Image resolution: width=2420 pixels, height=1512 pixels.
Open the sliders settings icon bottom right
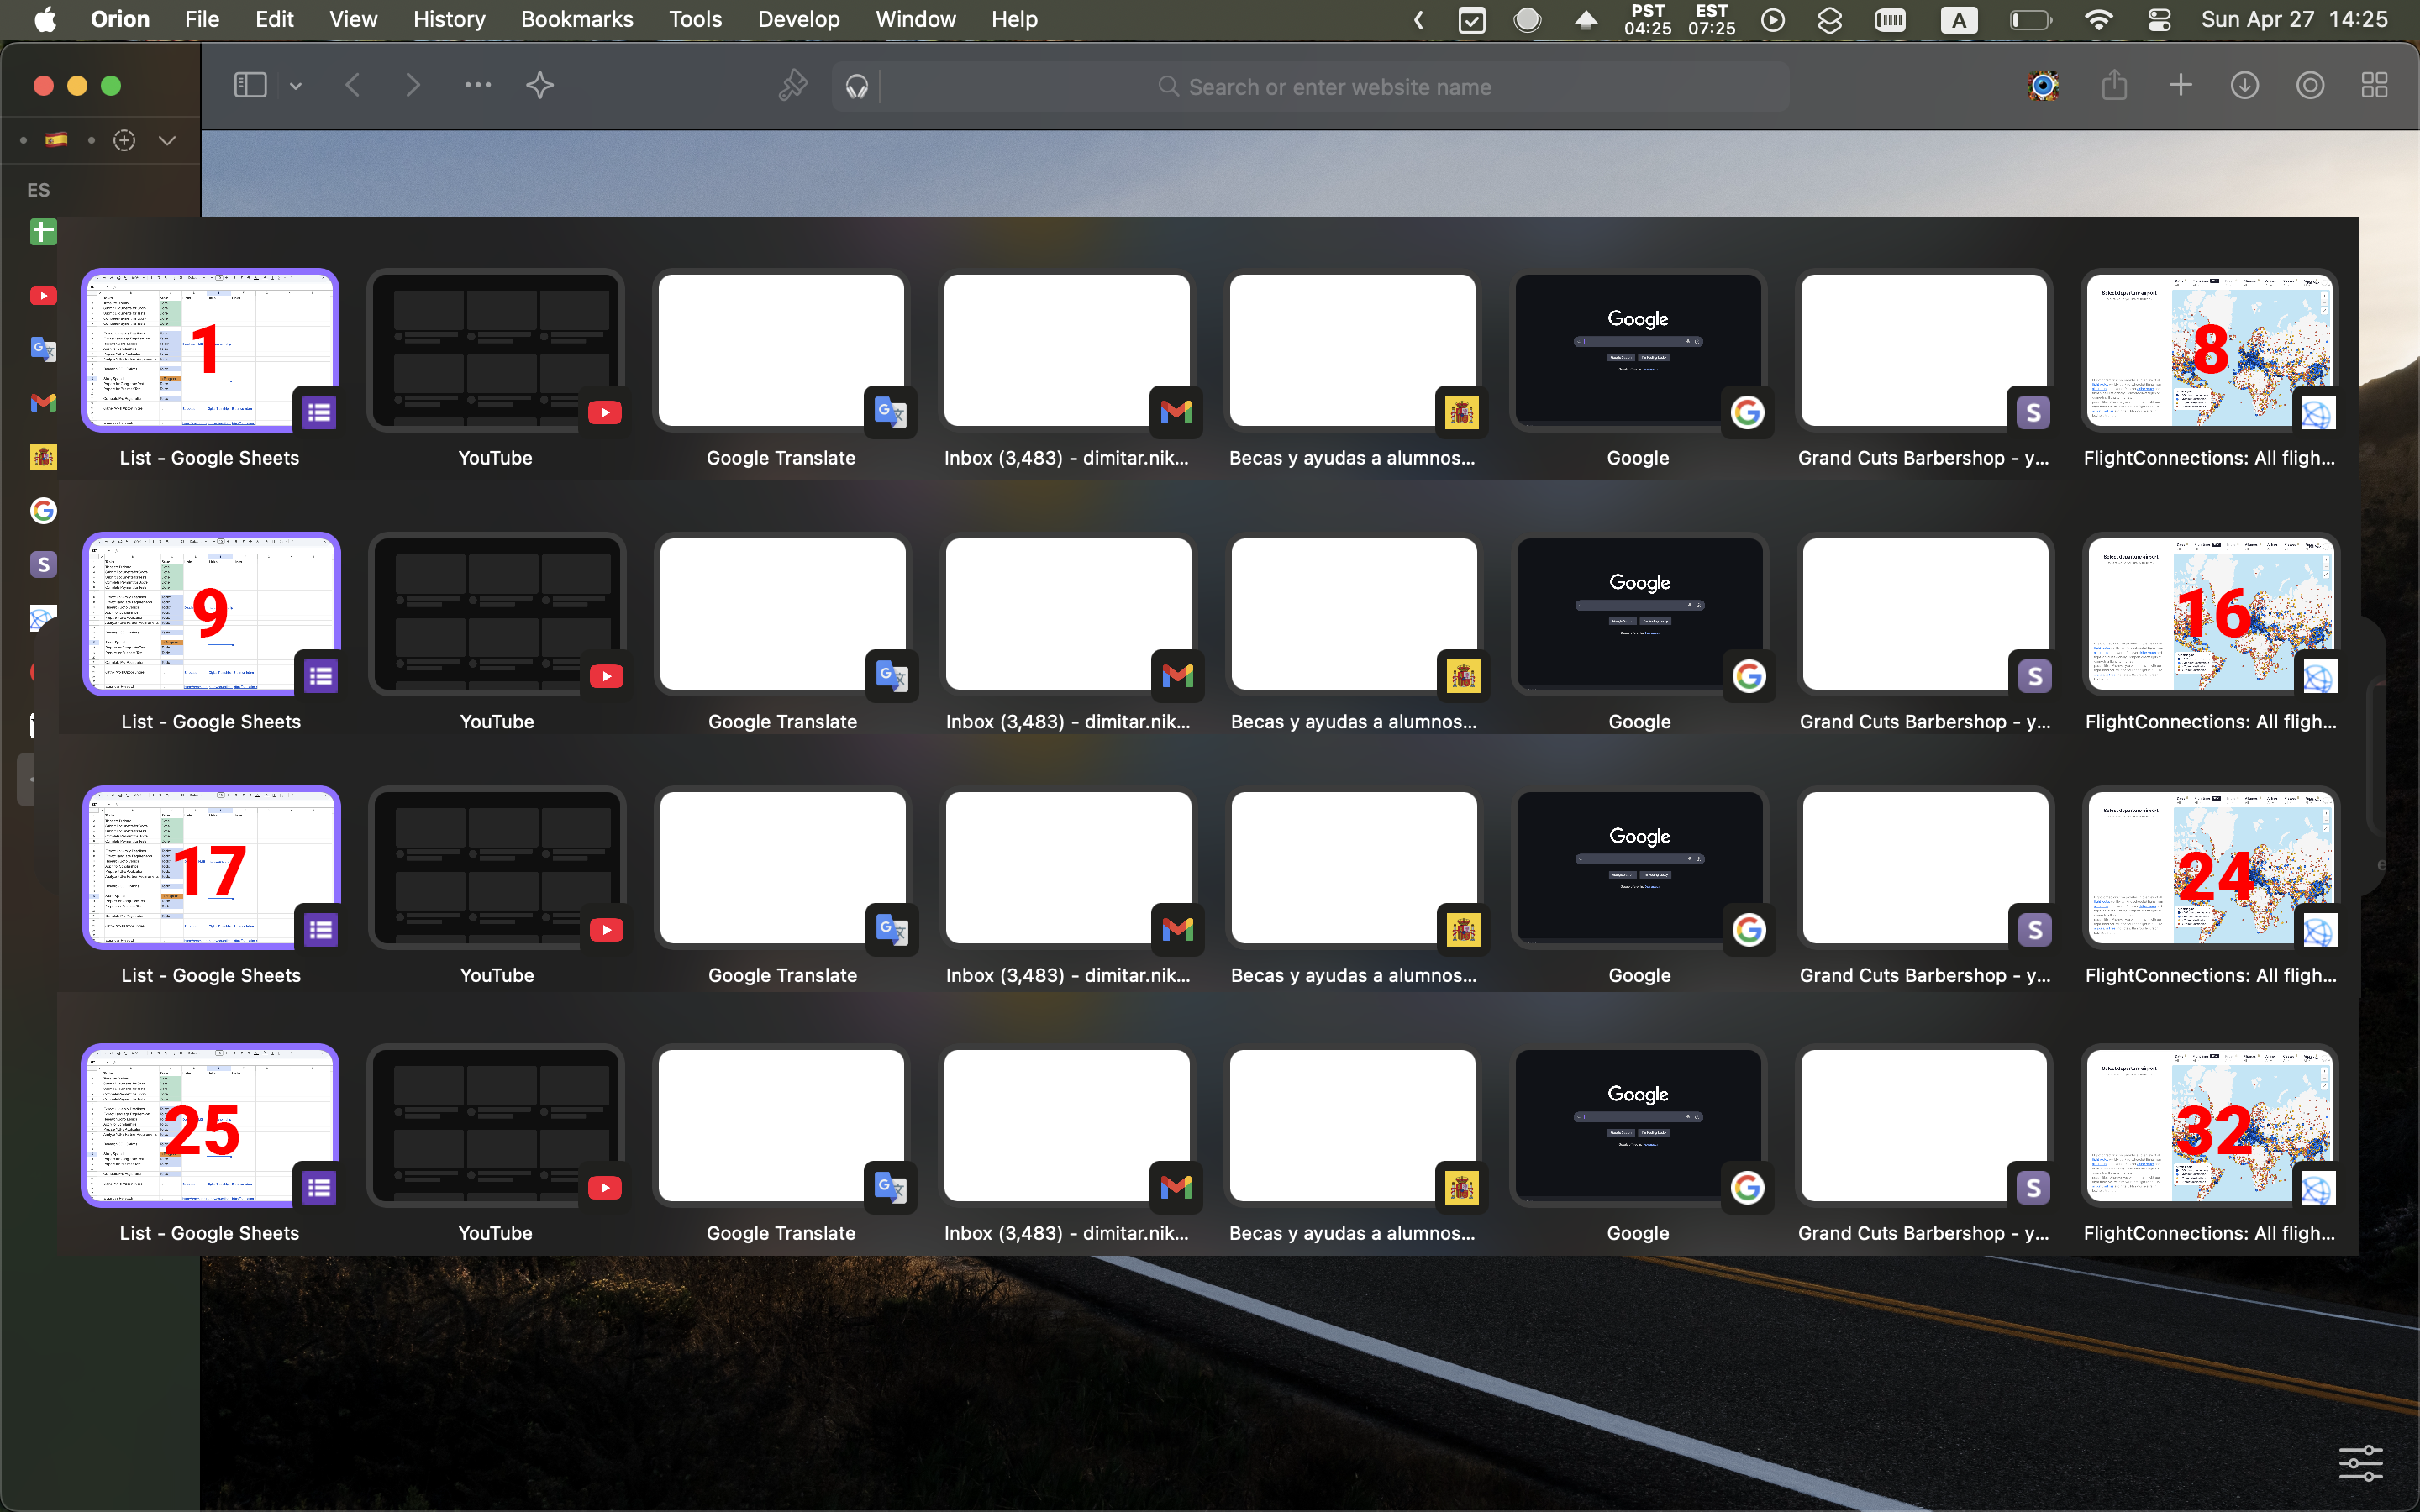(x=2360, y=1463)
